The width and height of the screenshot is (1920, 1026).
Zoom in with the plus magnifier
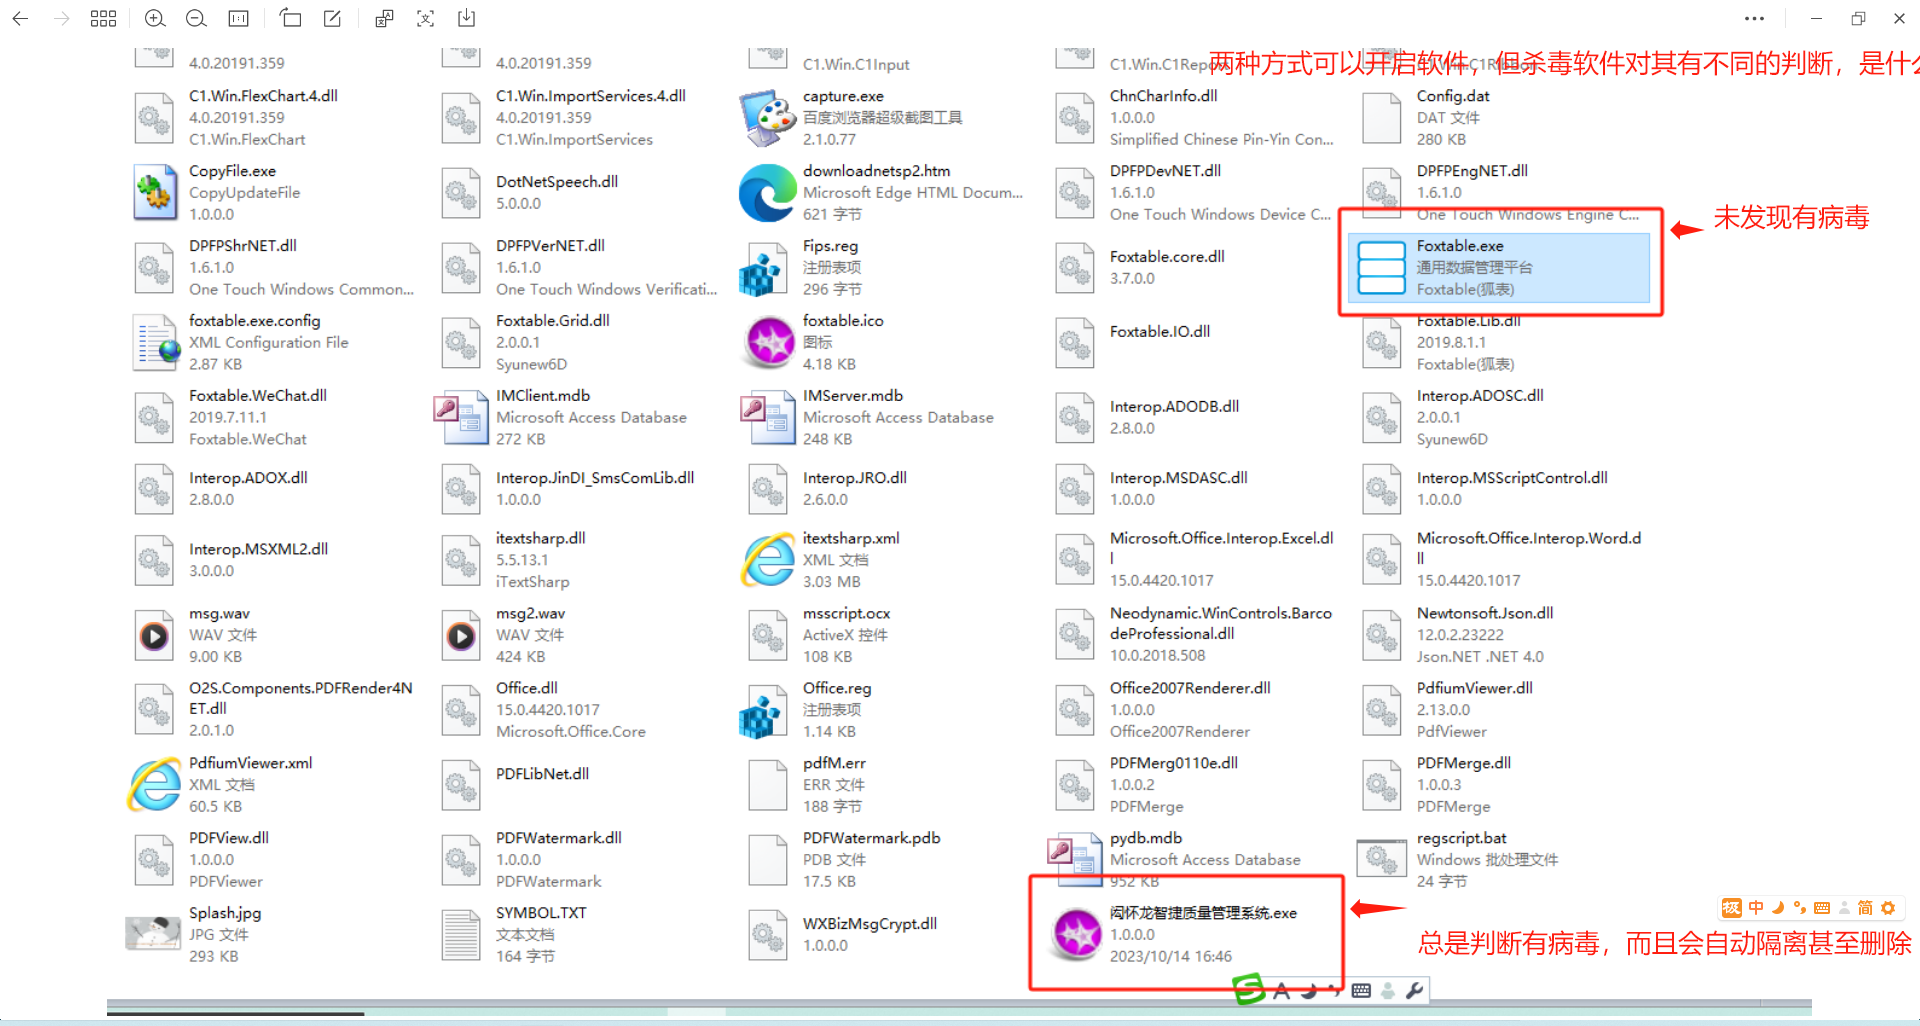point(155,18)
